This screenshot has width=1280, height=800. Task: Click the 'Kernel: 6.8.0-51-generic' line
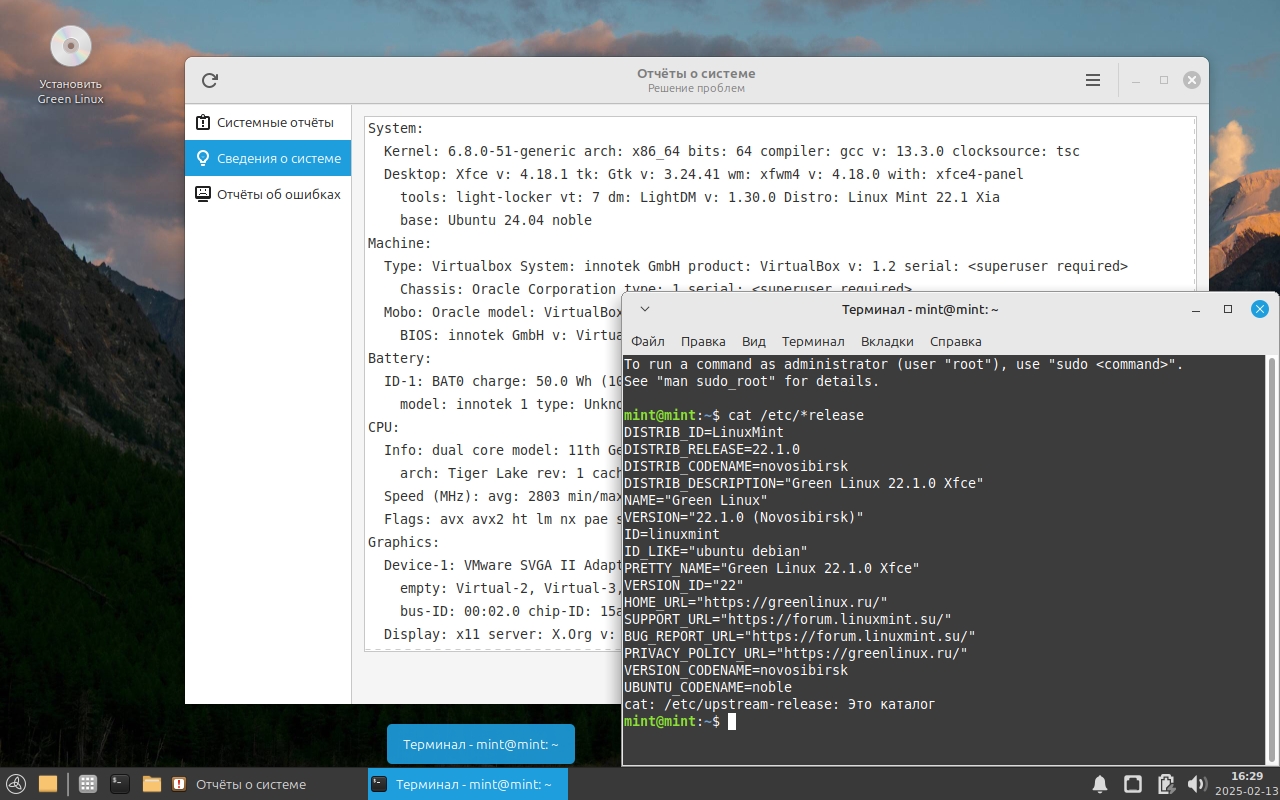tap(732, 151)
